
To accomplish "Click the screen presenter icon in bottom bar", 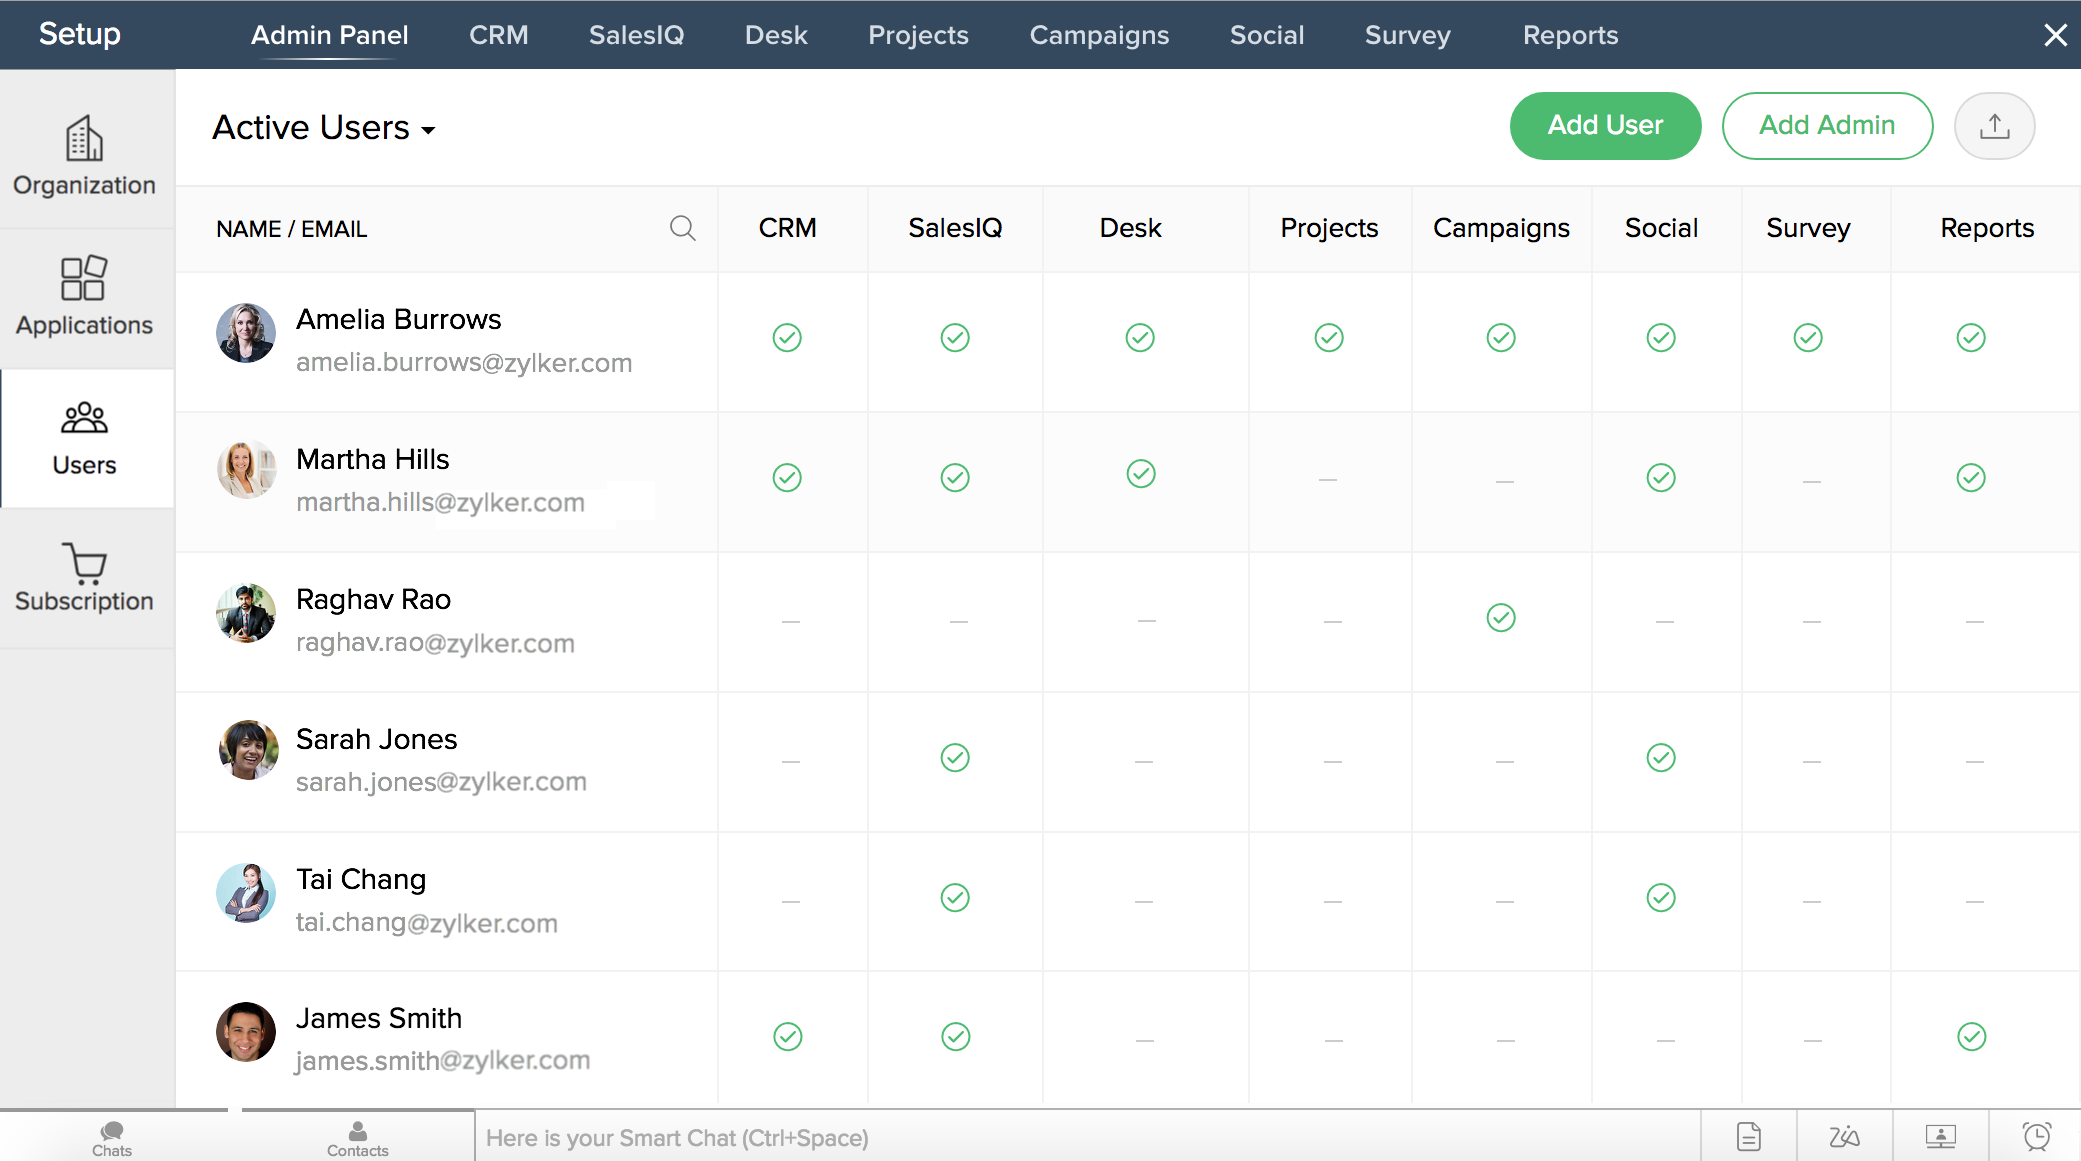I will [1940, 1137].
